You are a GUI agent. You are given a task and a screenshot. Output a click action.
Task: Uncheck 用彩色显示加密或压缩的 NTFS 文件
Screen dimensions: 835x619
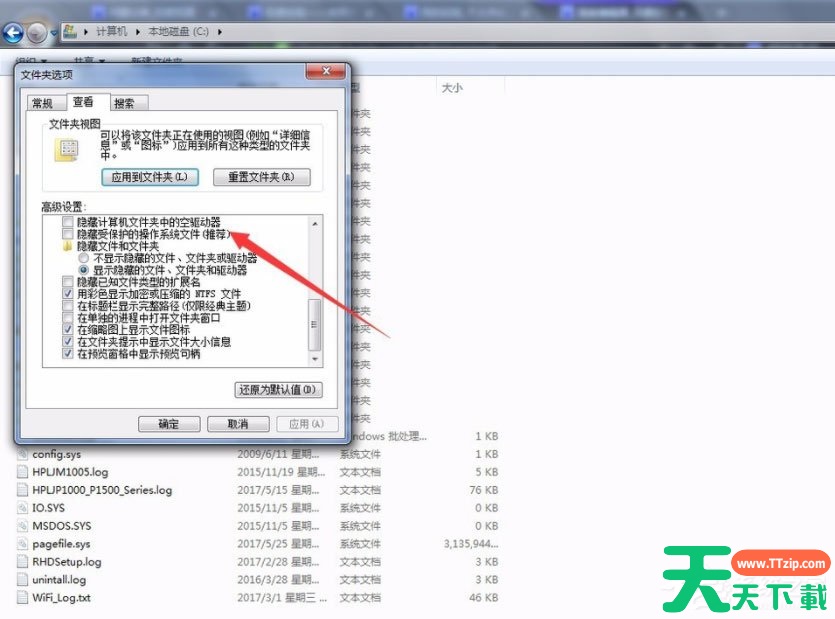[x=68, y=294]
